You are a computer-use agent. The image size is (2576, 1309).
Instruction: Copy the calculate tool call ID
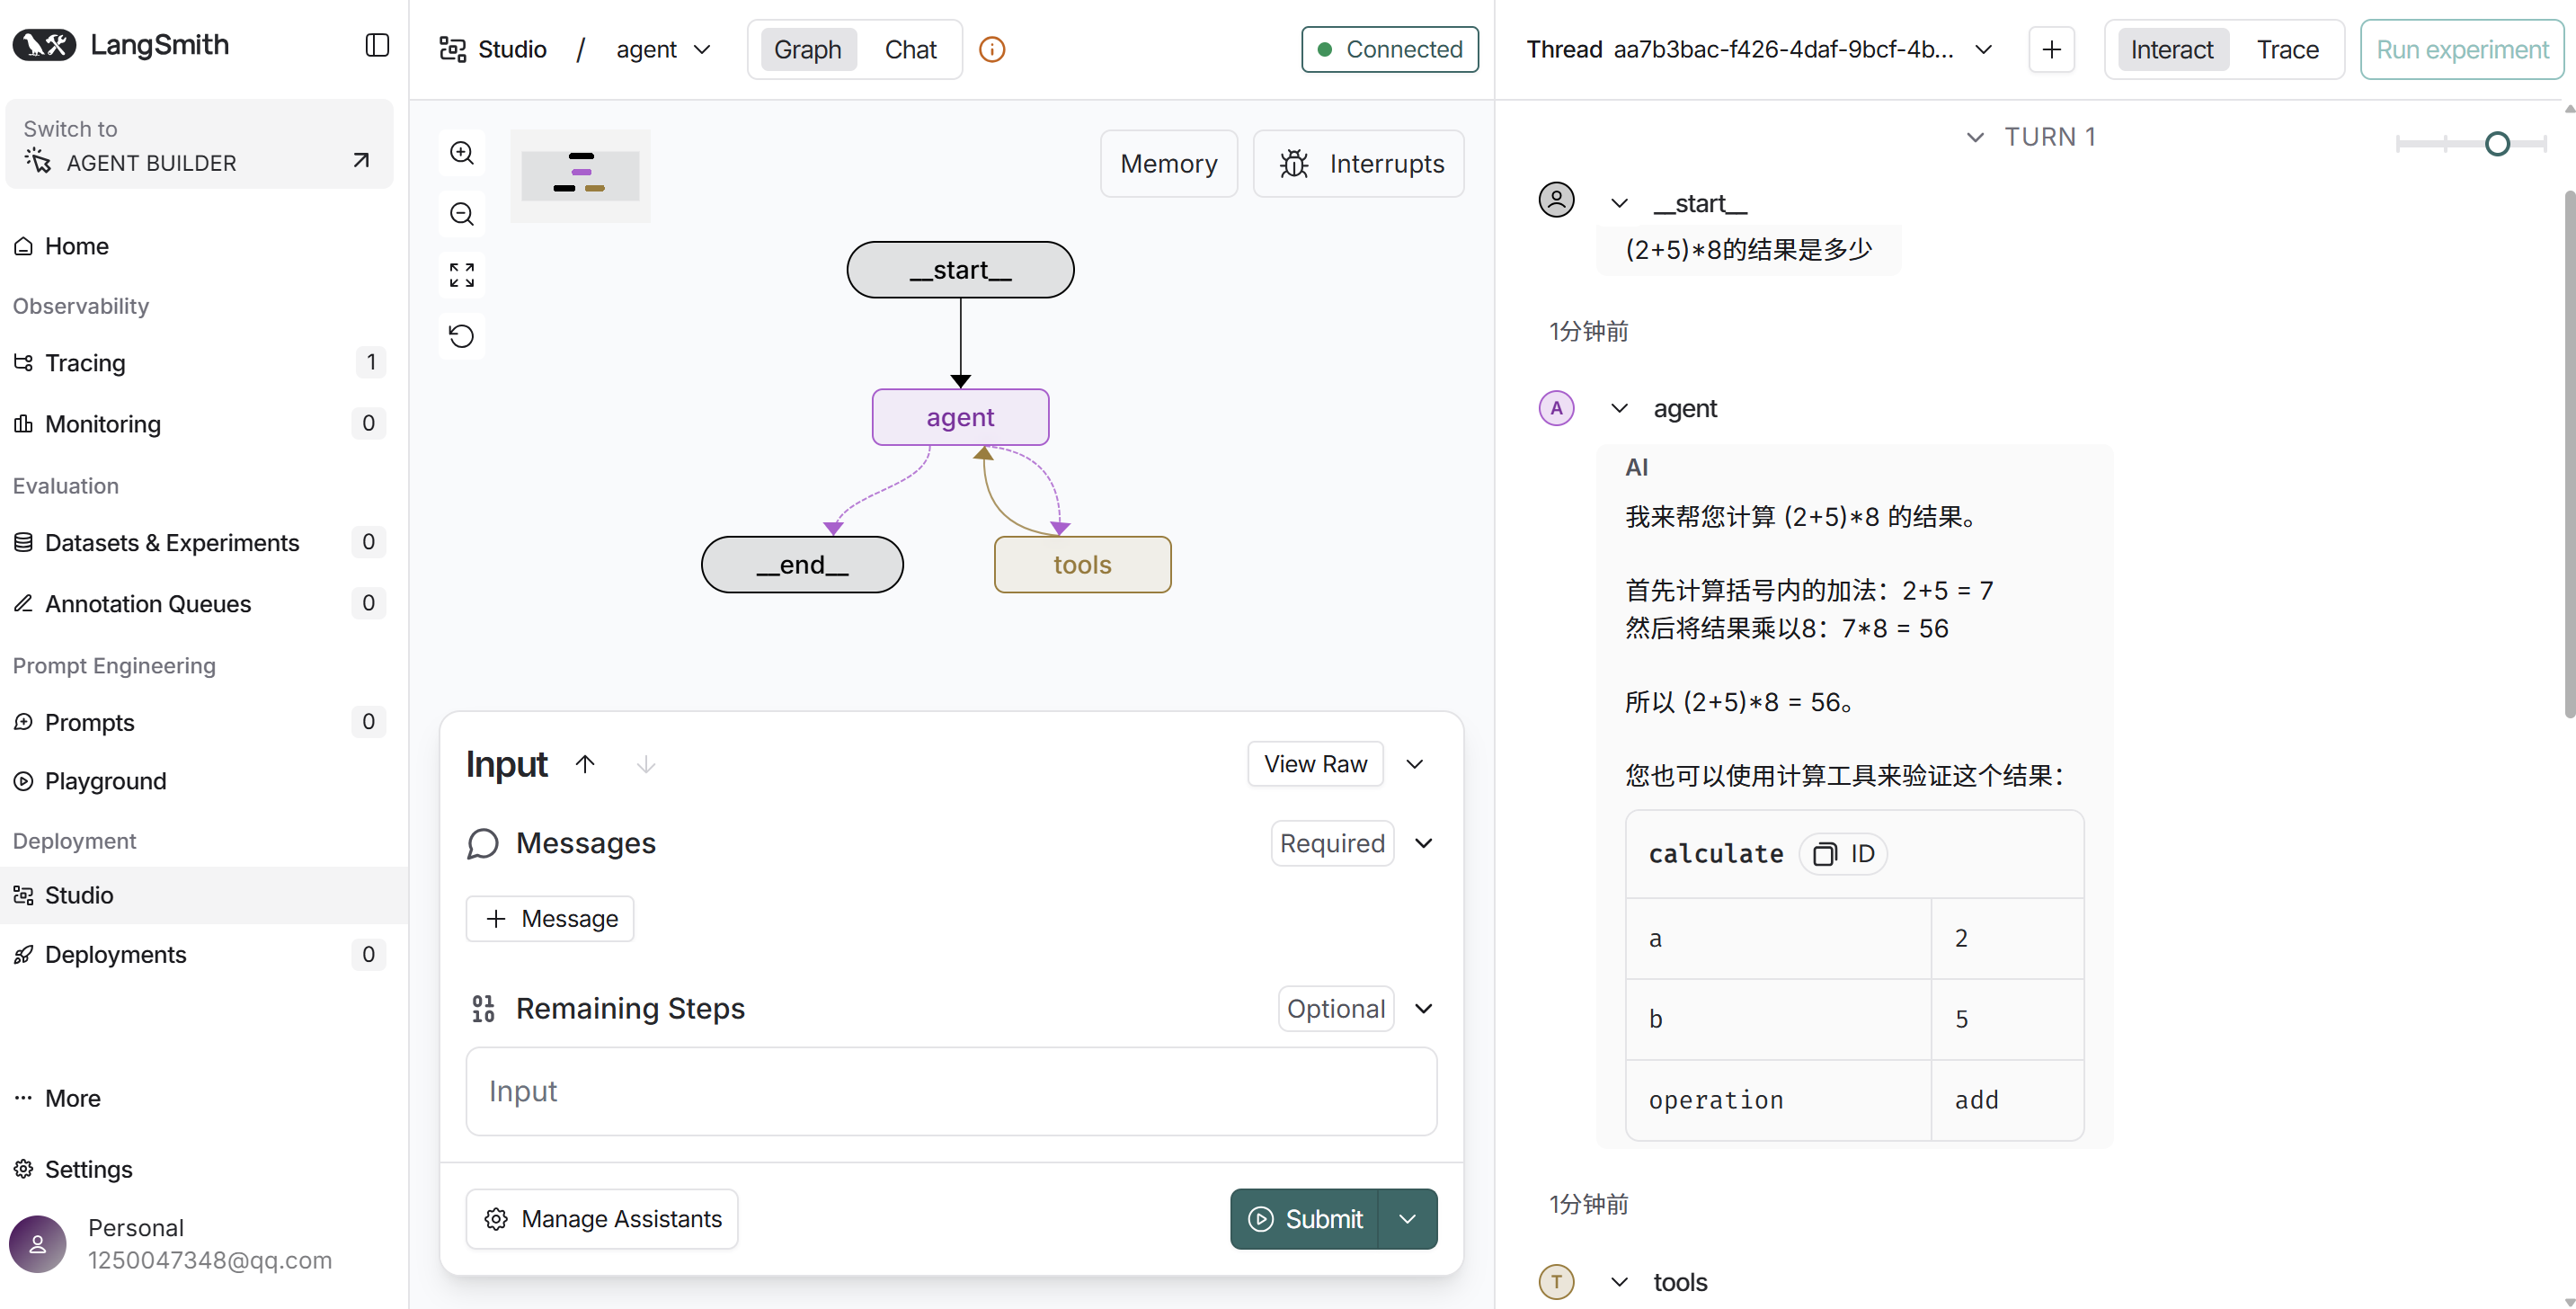click(1843, 853)
